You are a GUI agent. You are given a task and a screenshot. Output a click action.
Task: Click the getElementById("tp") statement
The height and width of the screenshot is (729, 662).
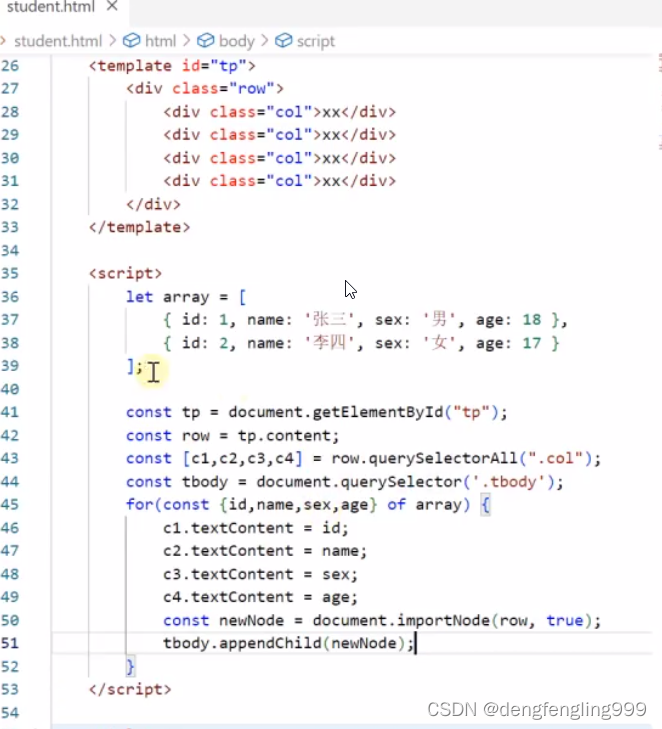(x=317, y=412)
